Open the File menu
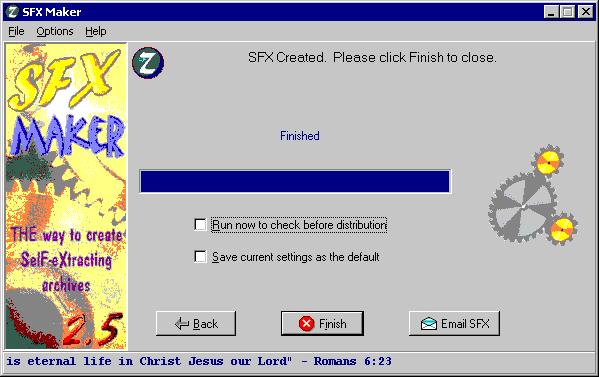The width and height of the screenshot is (599, 377). pos(16,31)
